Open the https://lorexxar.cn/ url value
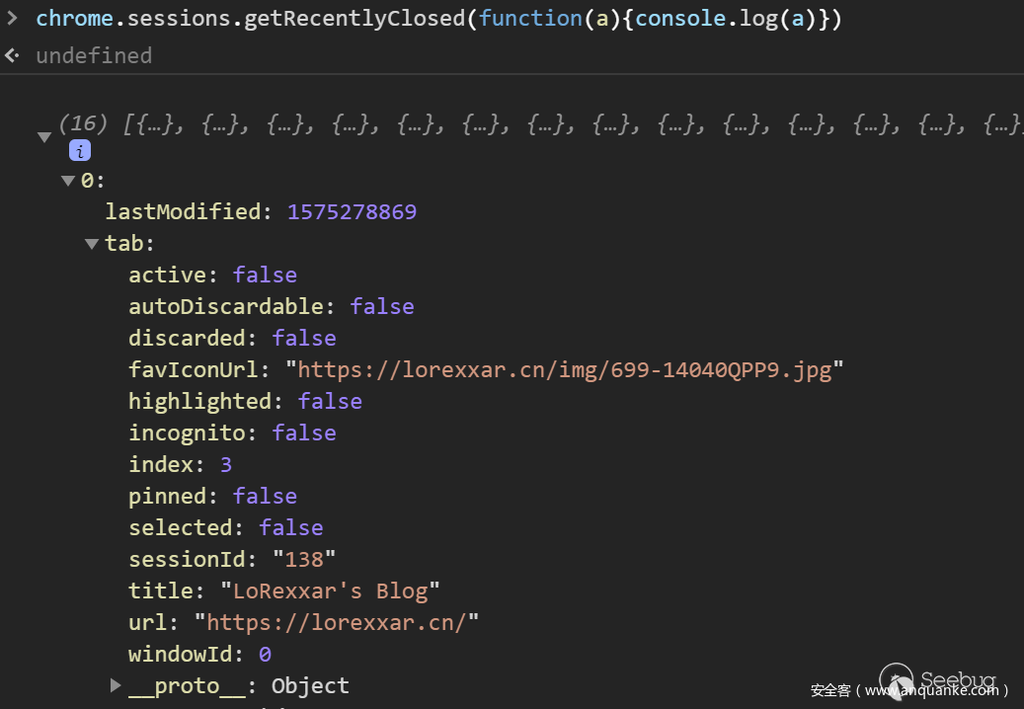The width and height of the screenshot is (1024, 709). 337,623
